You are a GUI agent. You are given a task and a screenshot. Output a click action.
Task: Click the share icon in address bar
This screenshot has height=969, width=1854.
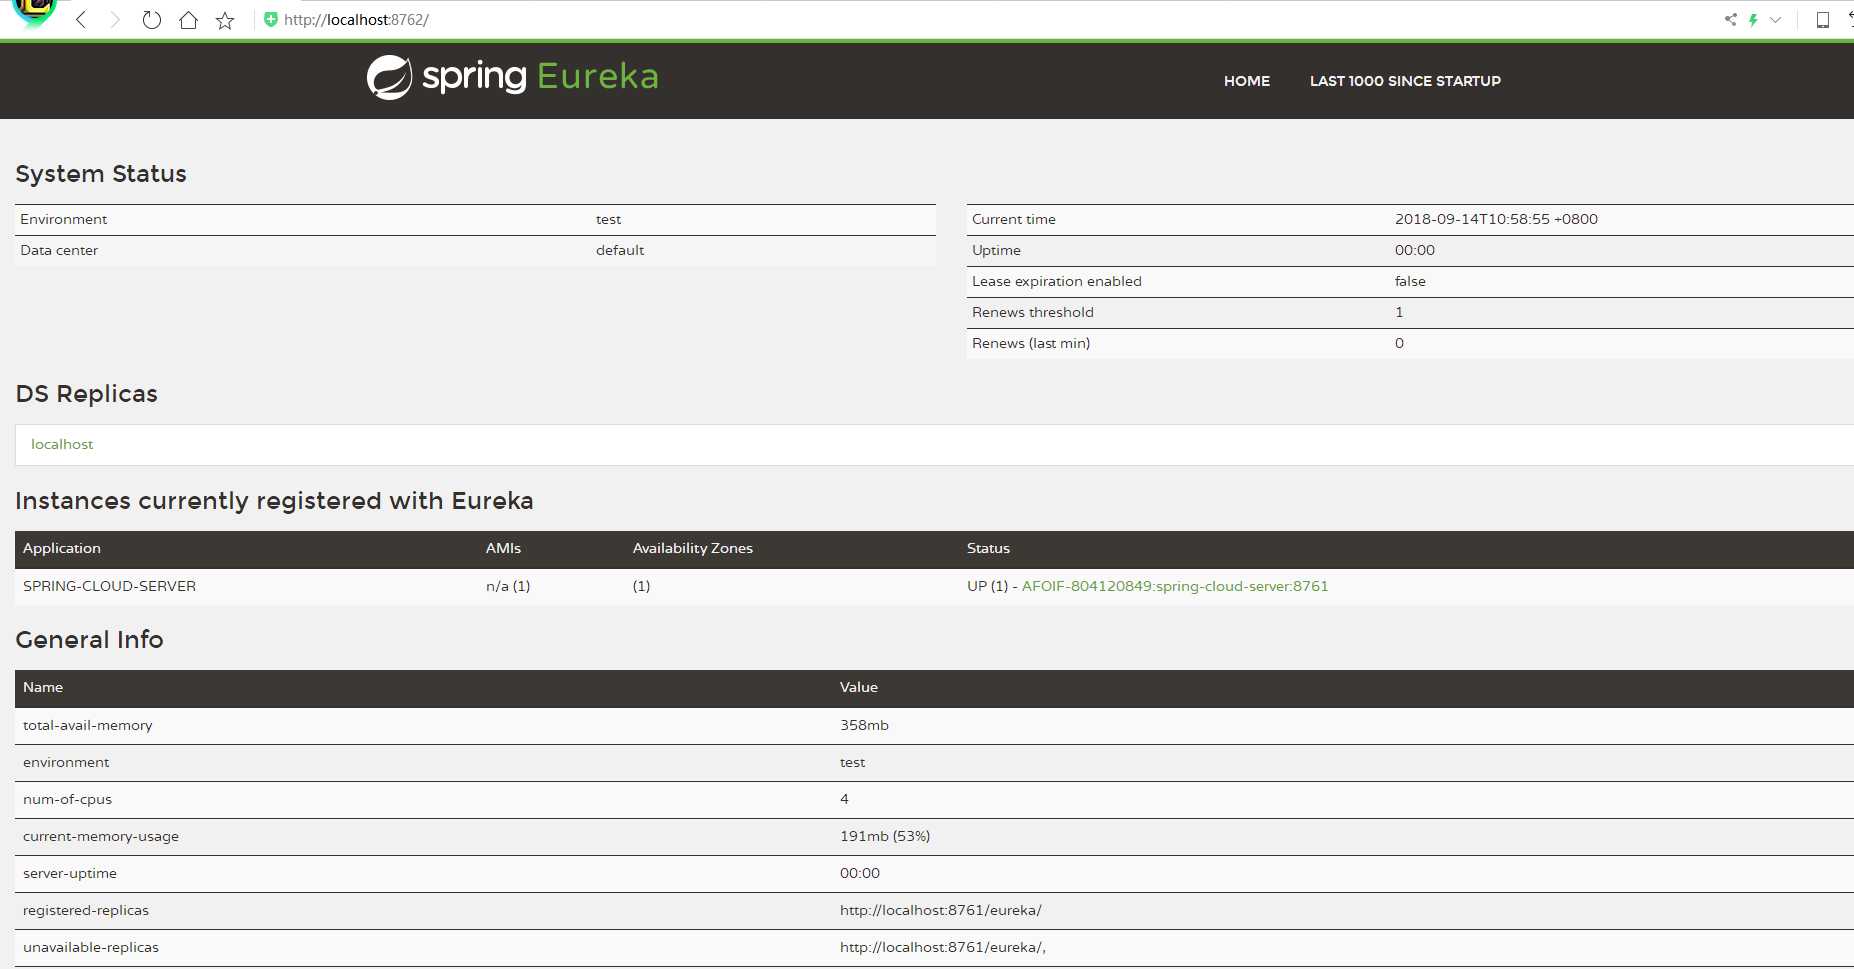coord(1731,19)
